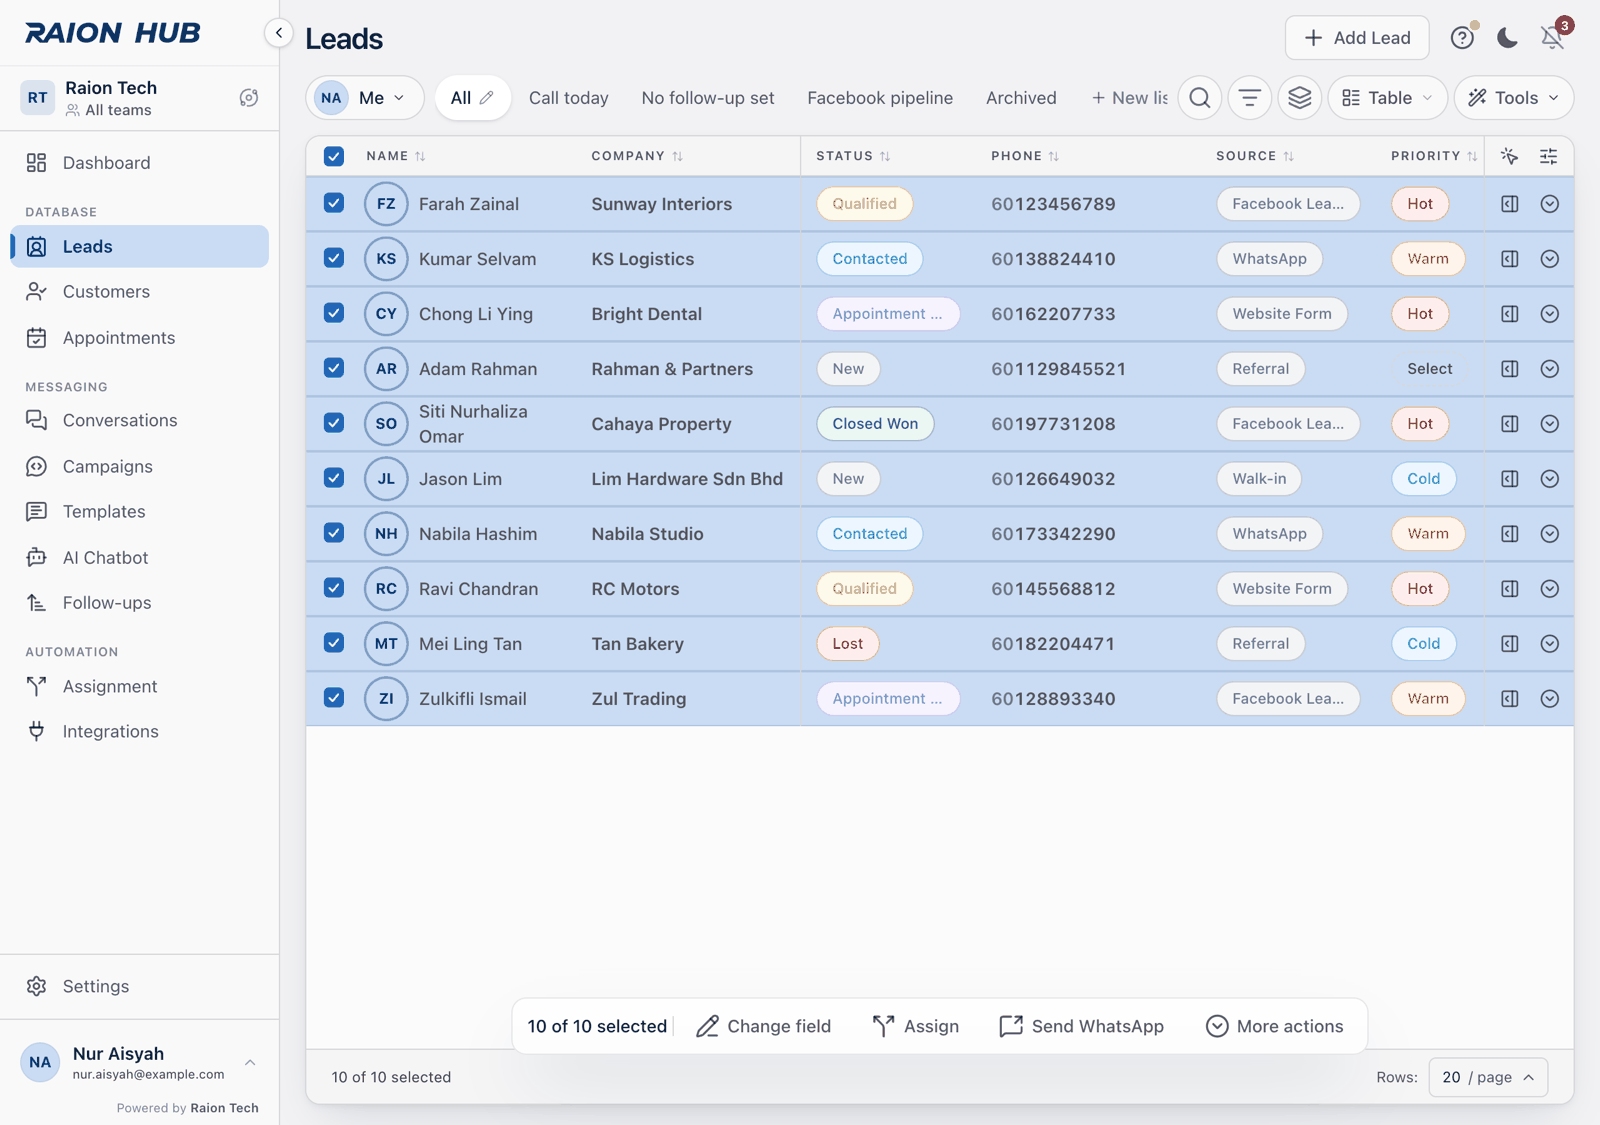
Task: Click the Cold priority pill for Jason Lim
Action: 1424,479
